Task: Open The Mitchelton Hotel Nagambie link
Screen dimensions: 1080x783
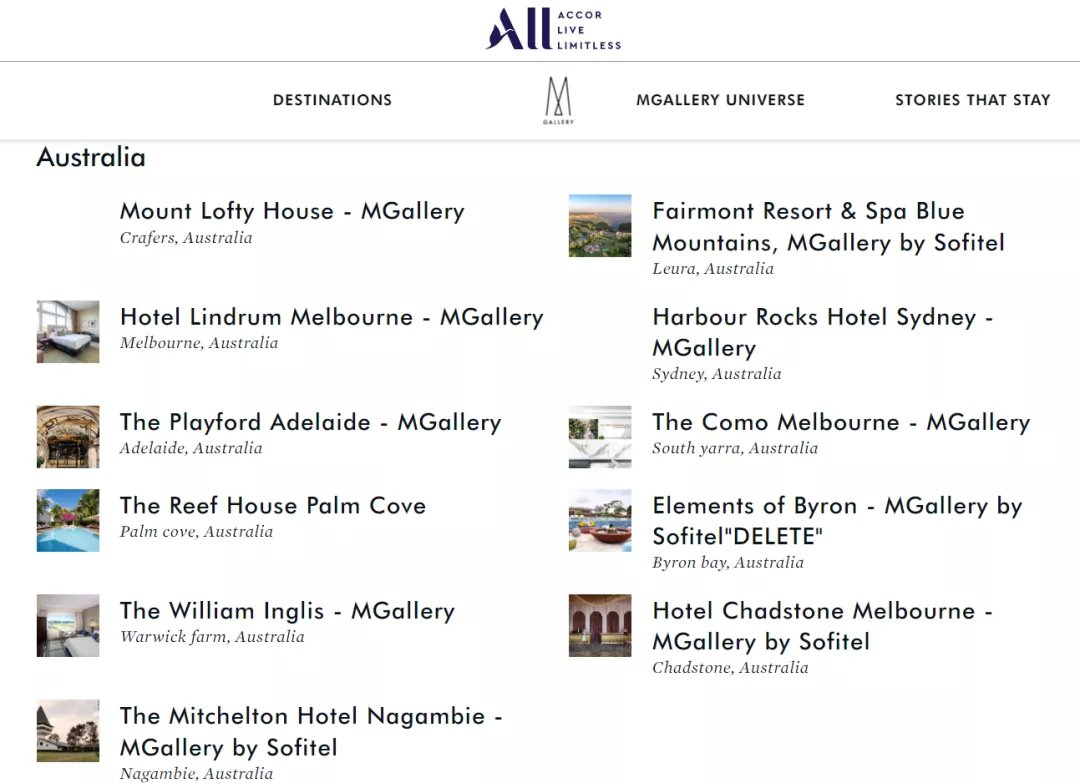Action: tap(311, 731)
